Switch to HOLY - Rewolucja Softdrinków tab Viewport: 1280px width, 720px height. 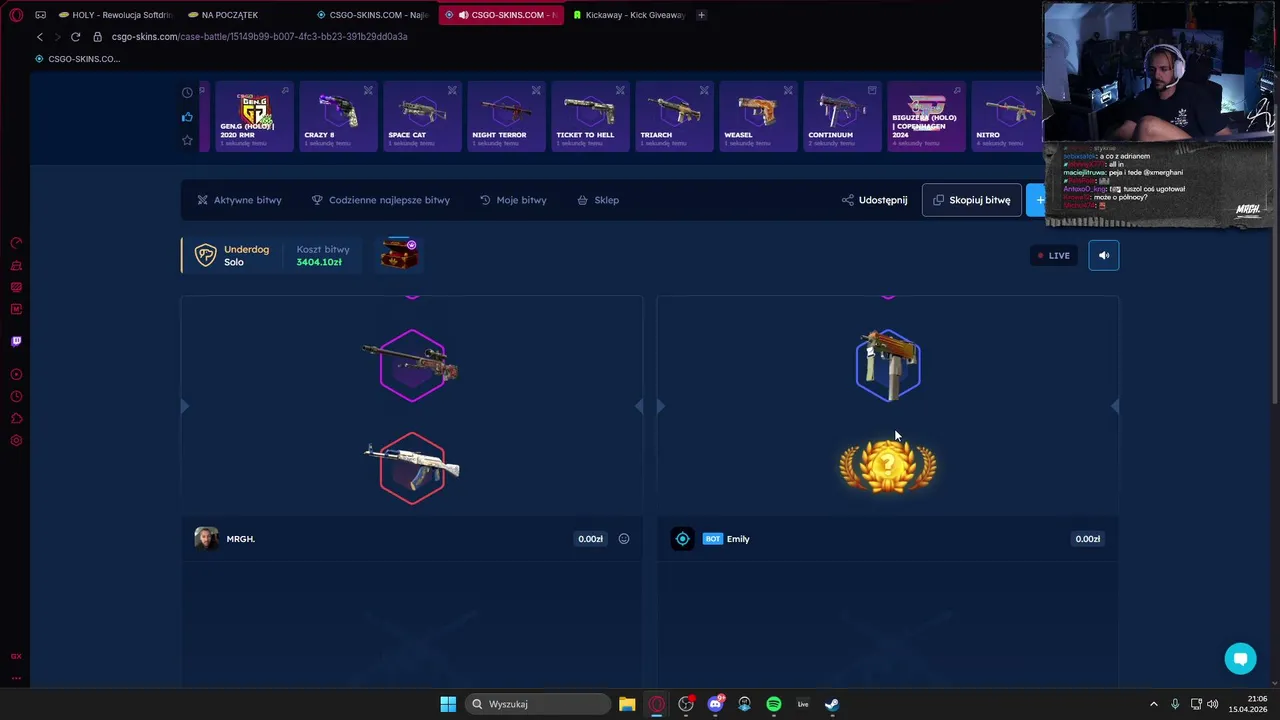pyautogui.click(x=114, y=15)
